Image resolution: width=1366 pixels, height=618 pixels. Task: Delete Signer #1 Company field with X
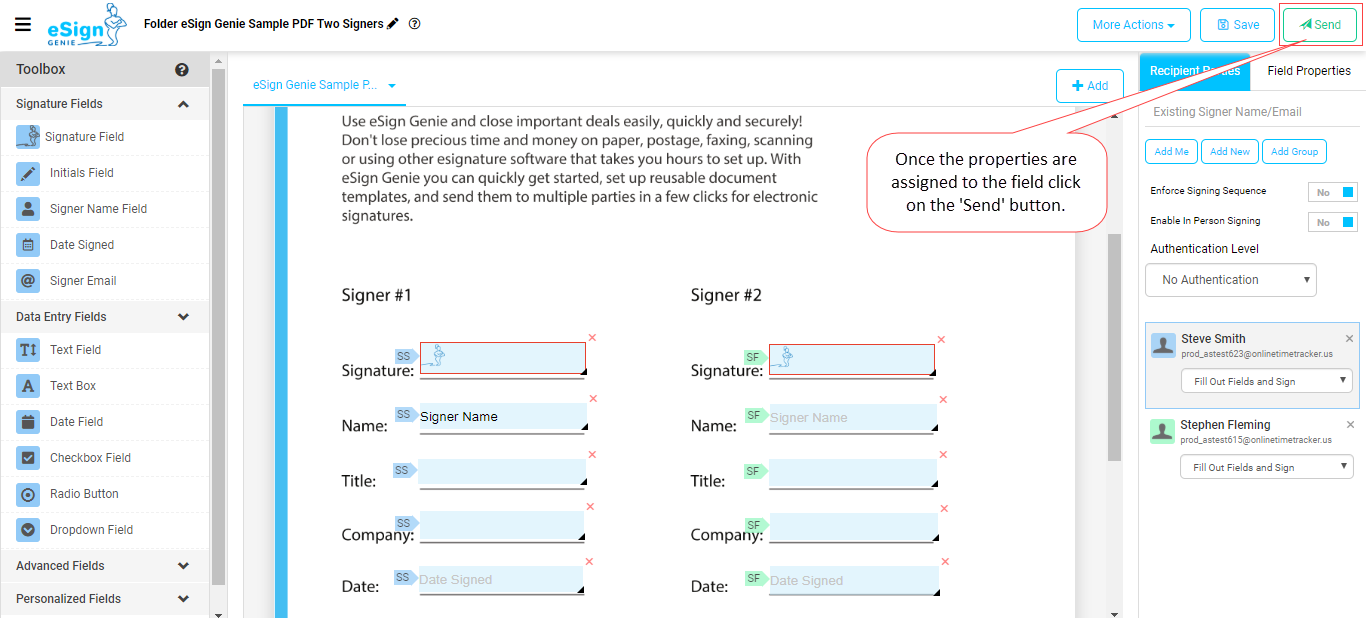[x=590, y=507]
